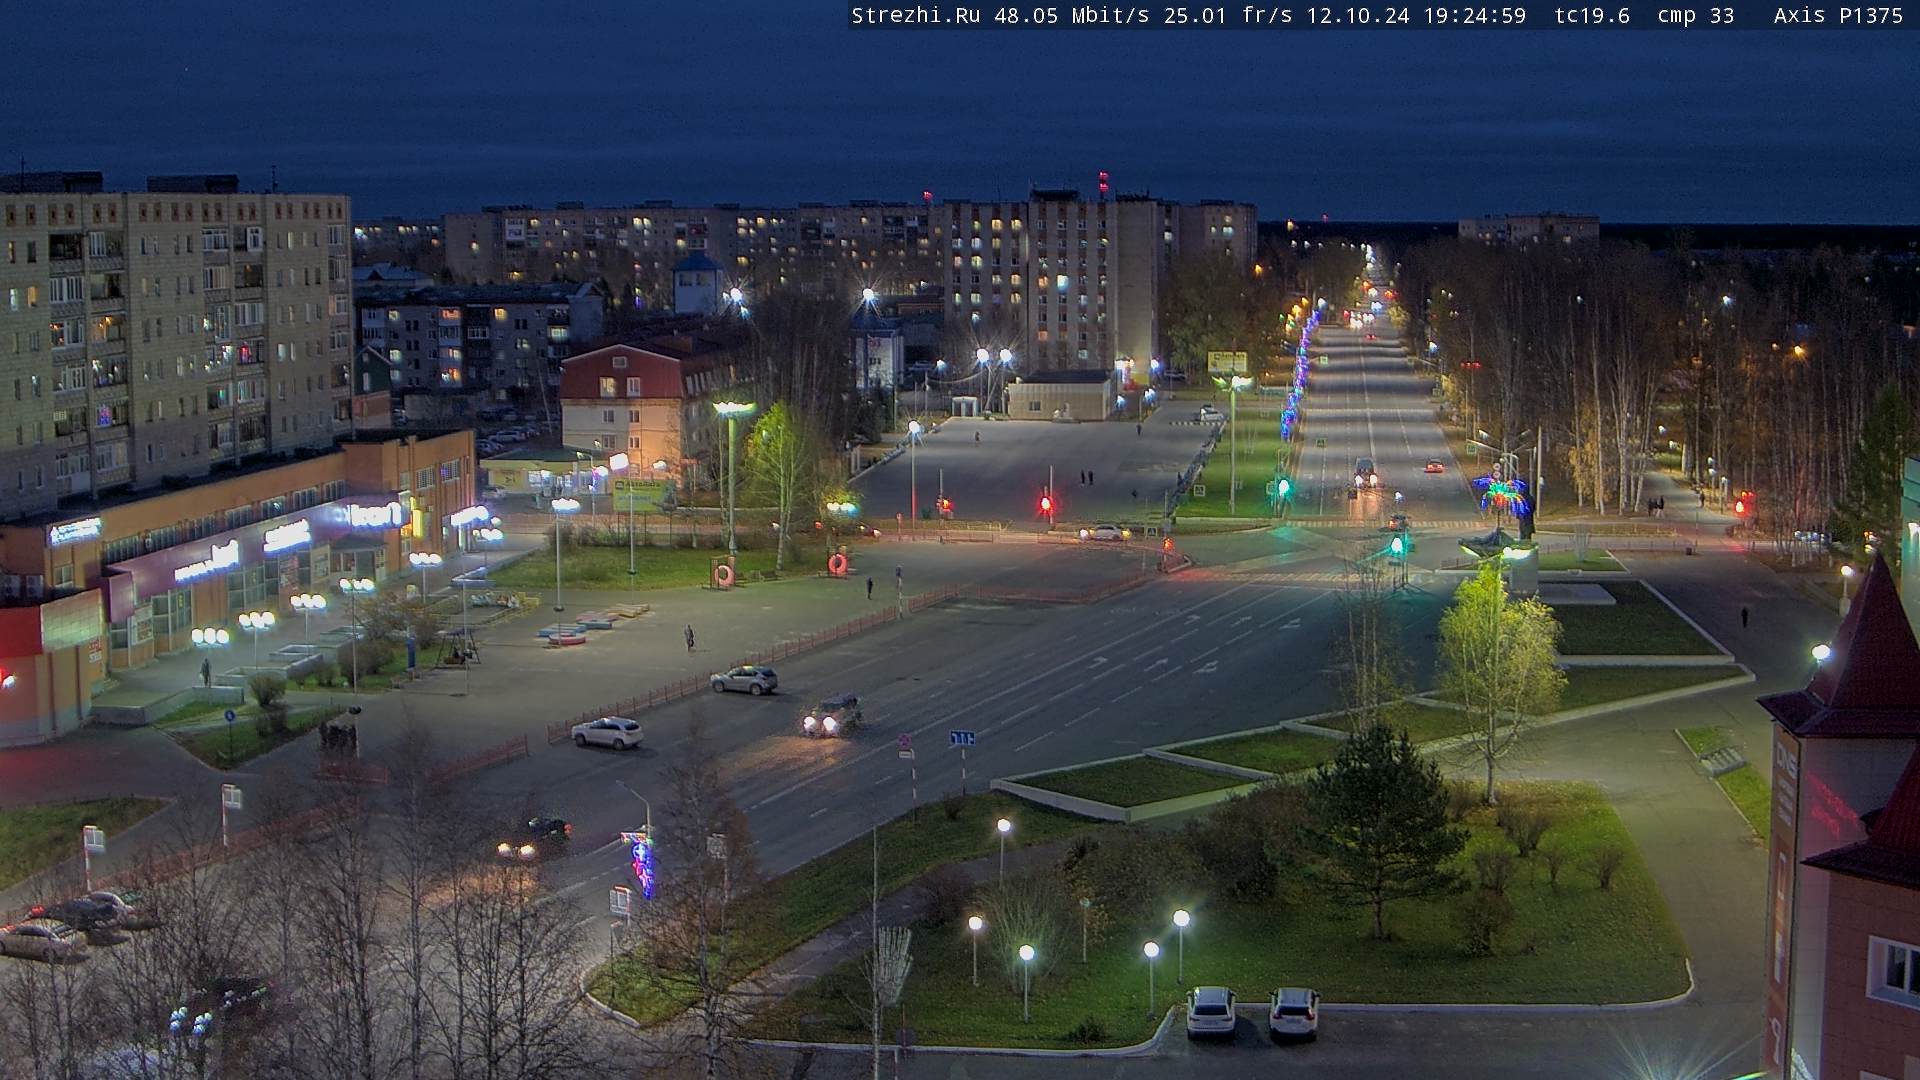Select the tc19.6 overlay value

[1592, 15]
